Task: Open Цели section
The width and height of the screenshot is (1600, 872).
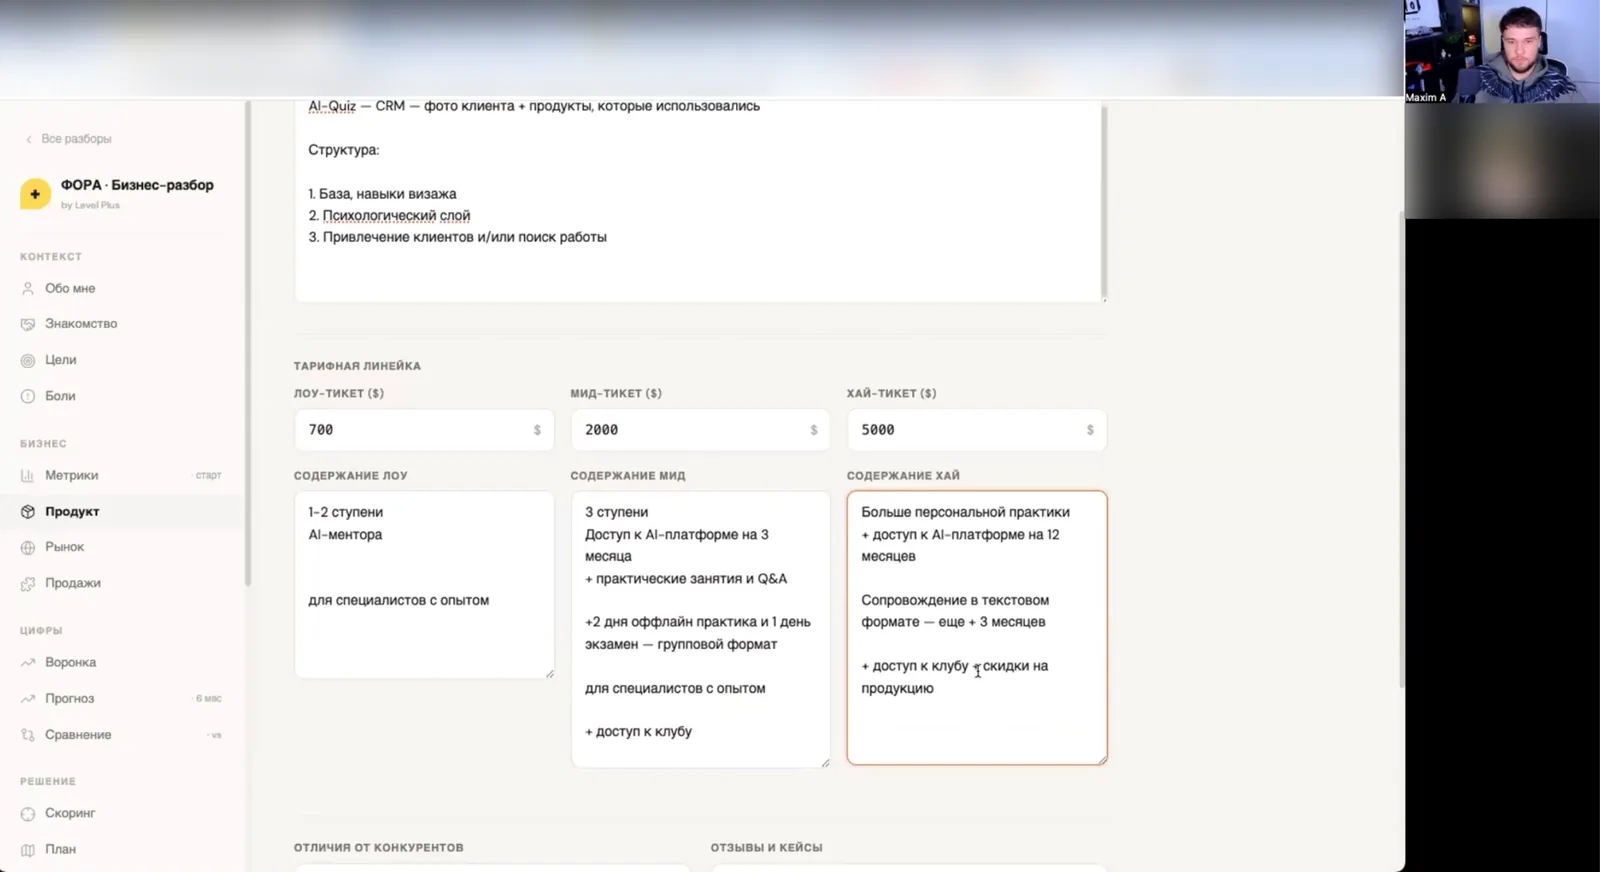Action: pyautogui.click(x=60, y=360)
